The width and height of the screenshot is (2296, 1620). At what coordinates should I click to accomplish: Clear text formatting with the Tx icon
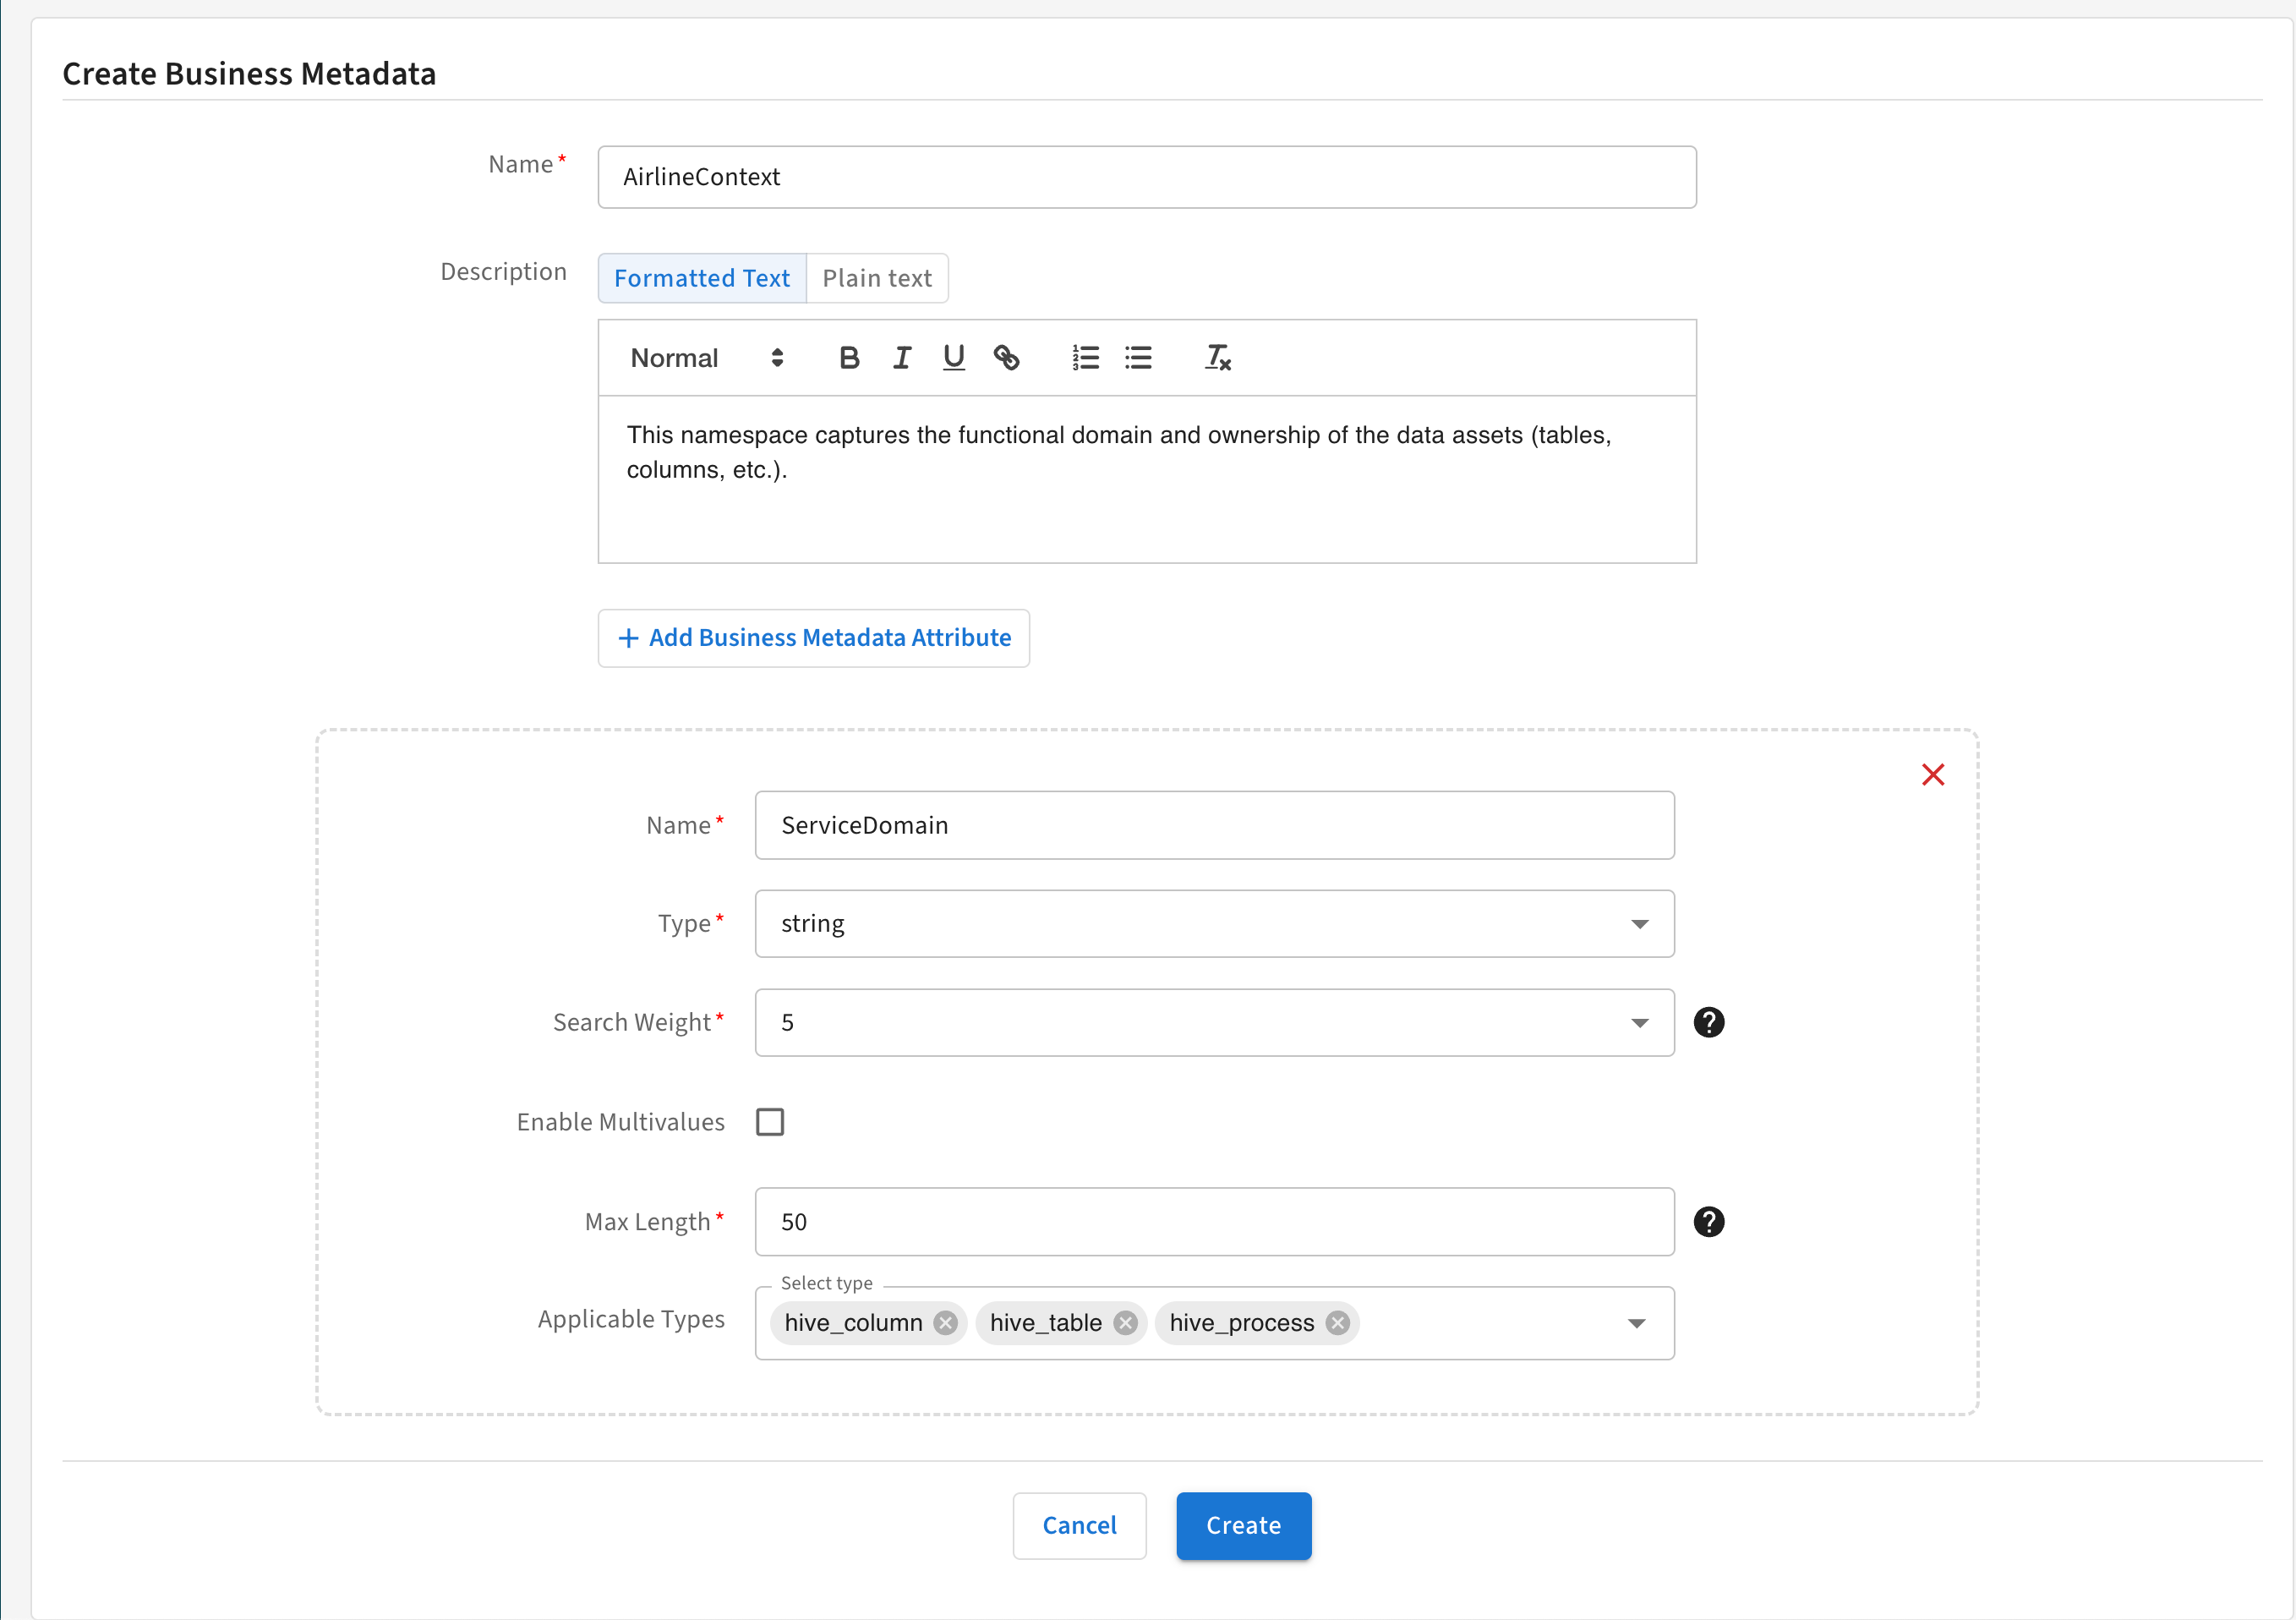pos(1217,358)
